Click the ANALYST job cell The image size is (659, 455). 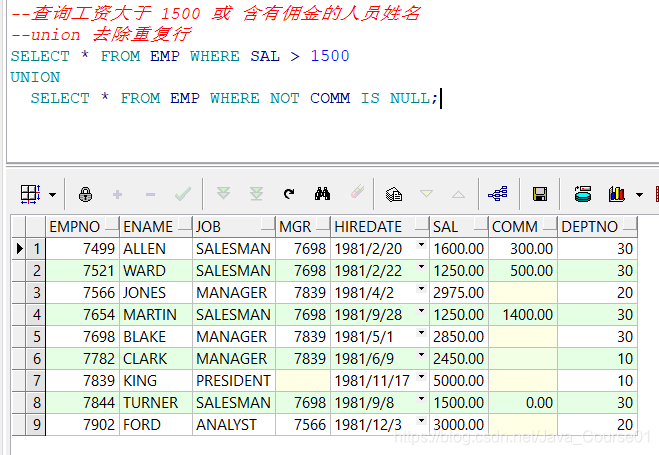(x=234, y=424)
